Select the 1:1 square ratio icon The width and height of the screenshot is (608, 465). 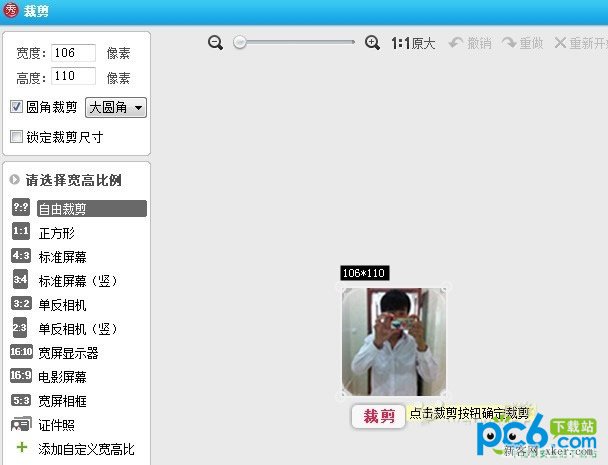(x=21, y=231)
